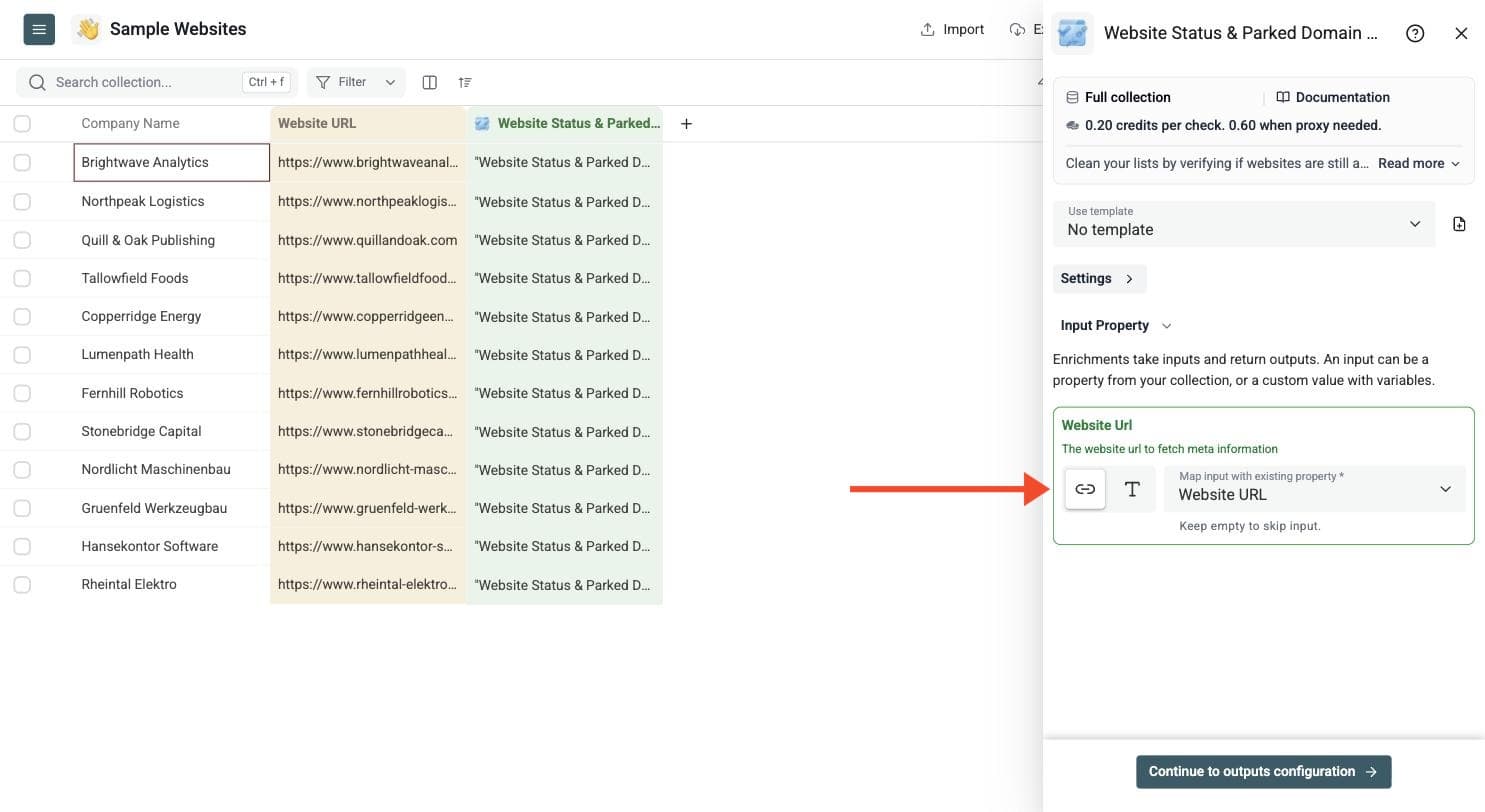
Task: Click the column layout icon
Action: [430, 82]
